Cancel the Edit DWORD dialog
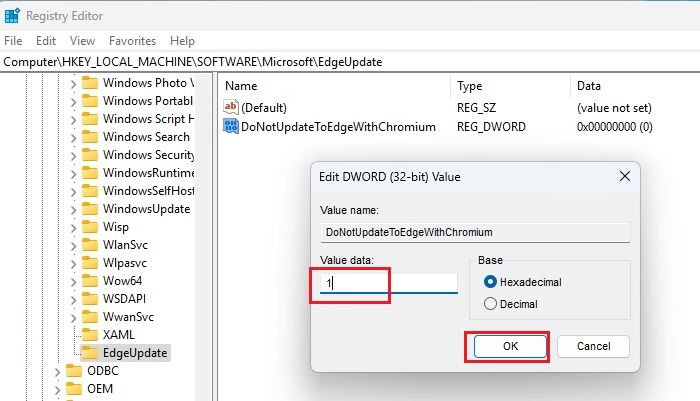This screenshot has width=700, height=401. [593, 347]
